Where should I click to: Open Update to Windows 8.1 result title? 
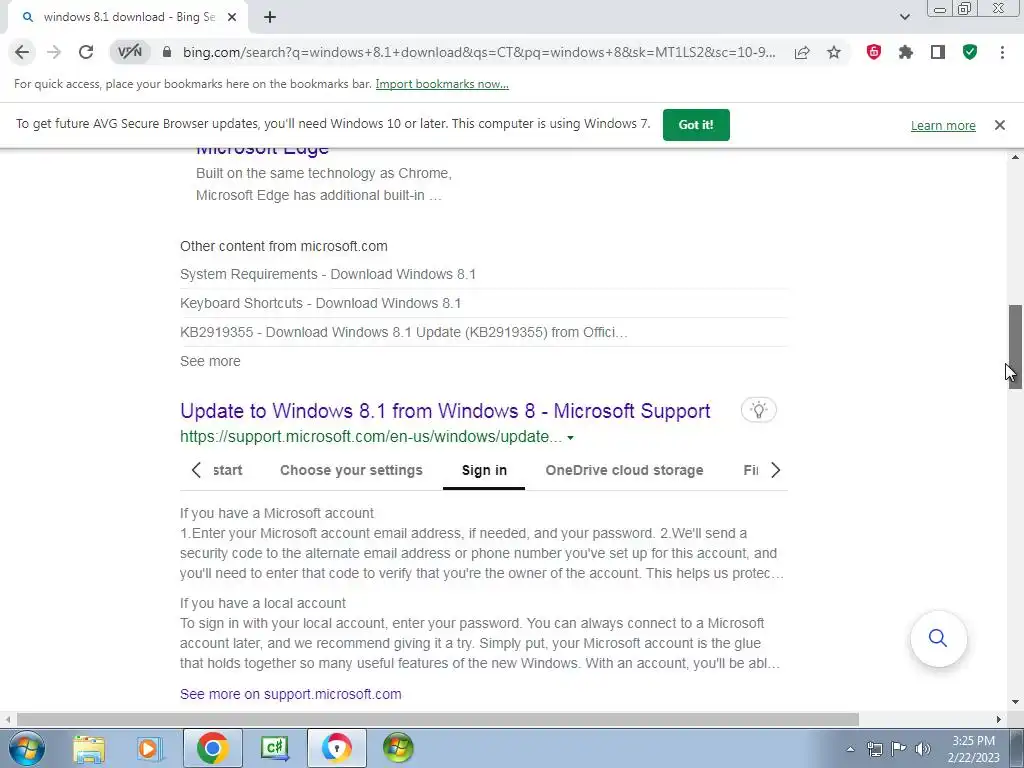[445, 411]
